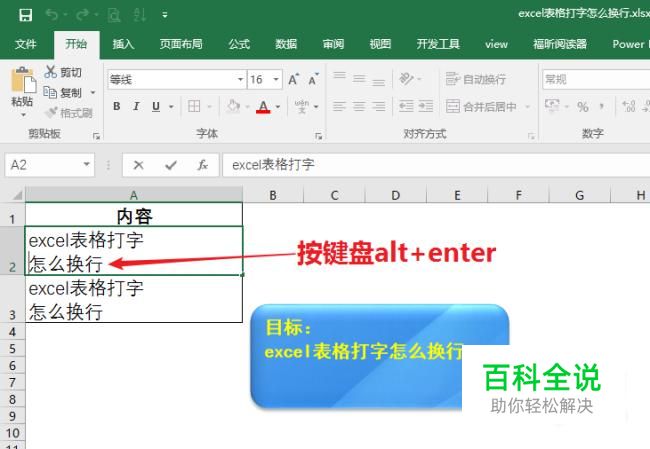Image resolution: width=650 pixels, height=449 pixels.
Task: Toggle bold formatting B
Action: [x=117, y=107]
